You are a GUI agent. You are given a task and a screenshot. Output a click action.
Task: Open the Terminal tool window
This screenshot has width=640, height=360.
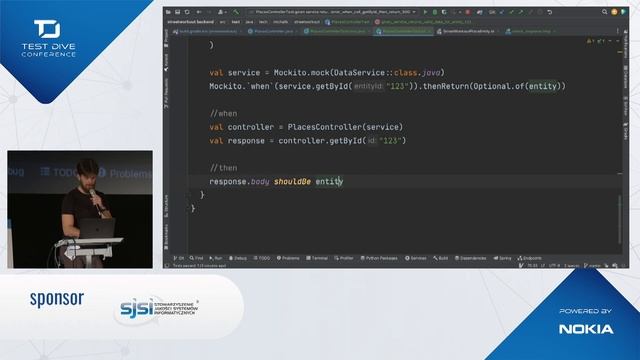click(317, 258)
